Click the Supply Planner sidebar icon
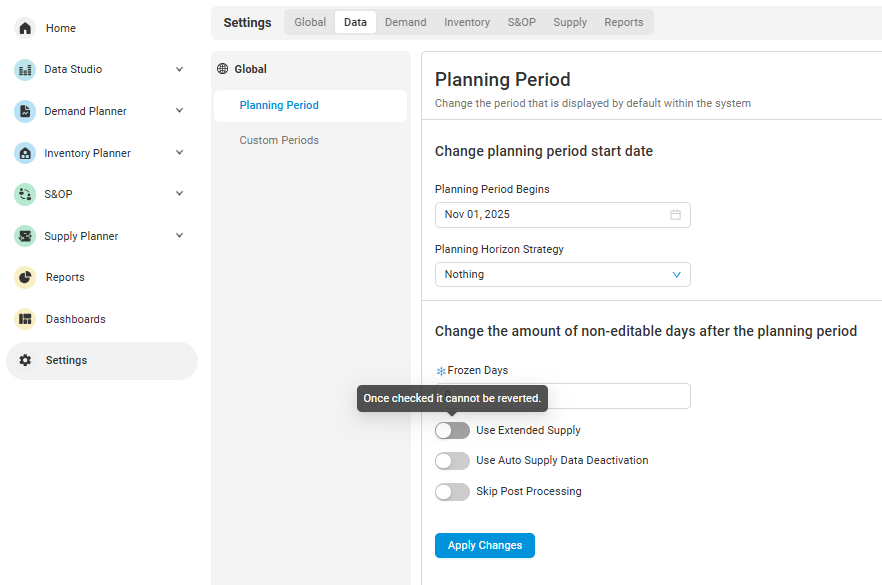Screen dimensions: 882x585 (25, 236)
